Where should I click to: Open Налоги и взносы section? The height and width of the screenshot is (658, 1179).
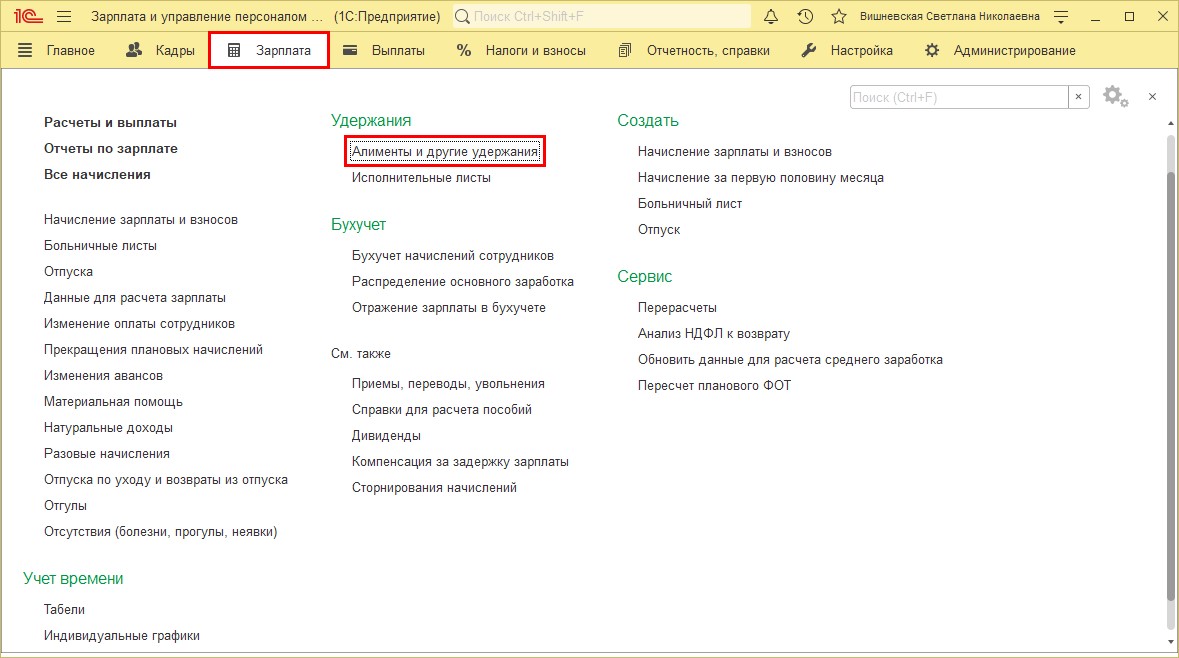tap(522, 50)
